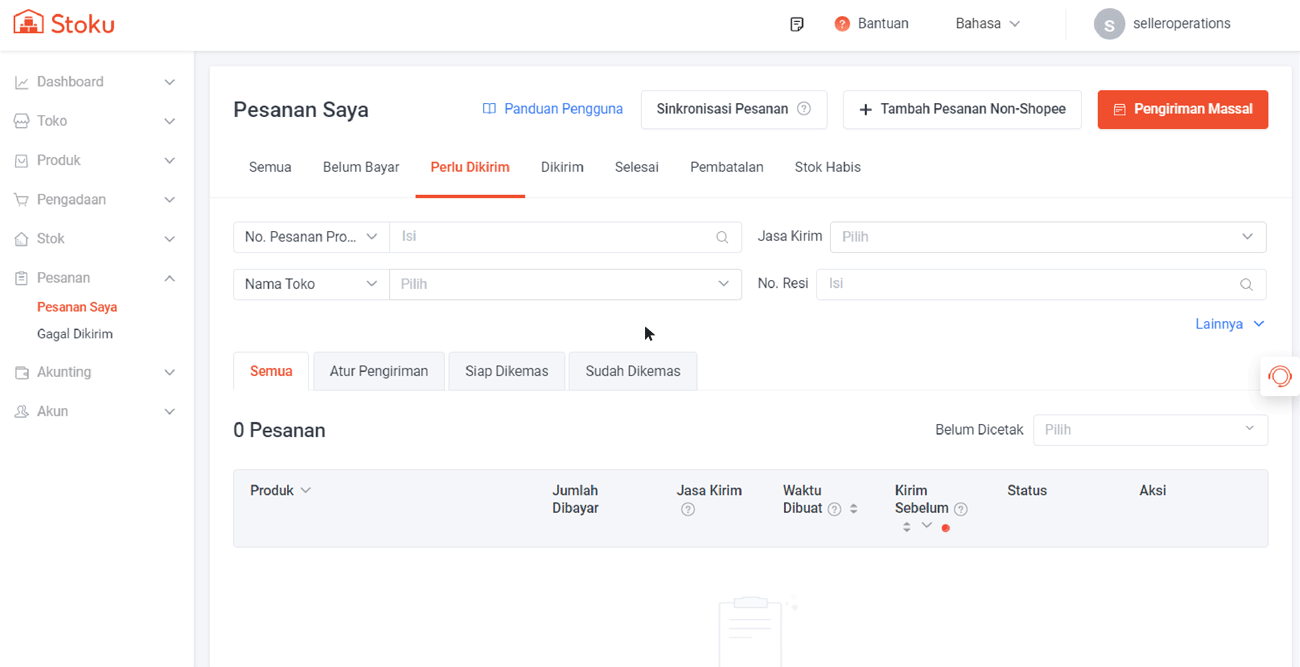Click the Jasa Kirim column help icon

click(x=688, y=510)
